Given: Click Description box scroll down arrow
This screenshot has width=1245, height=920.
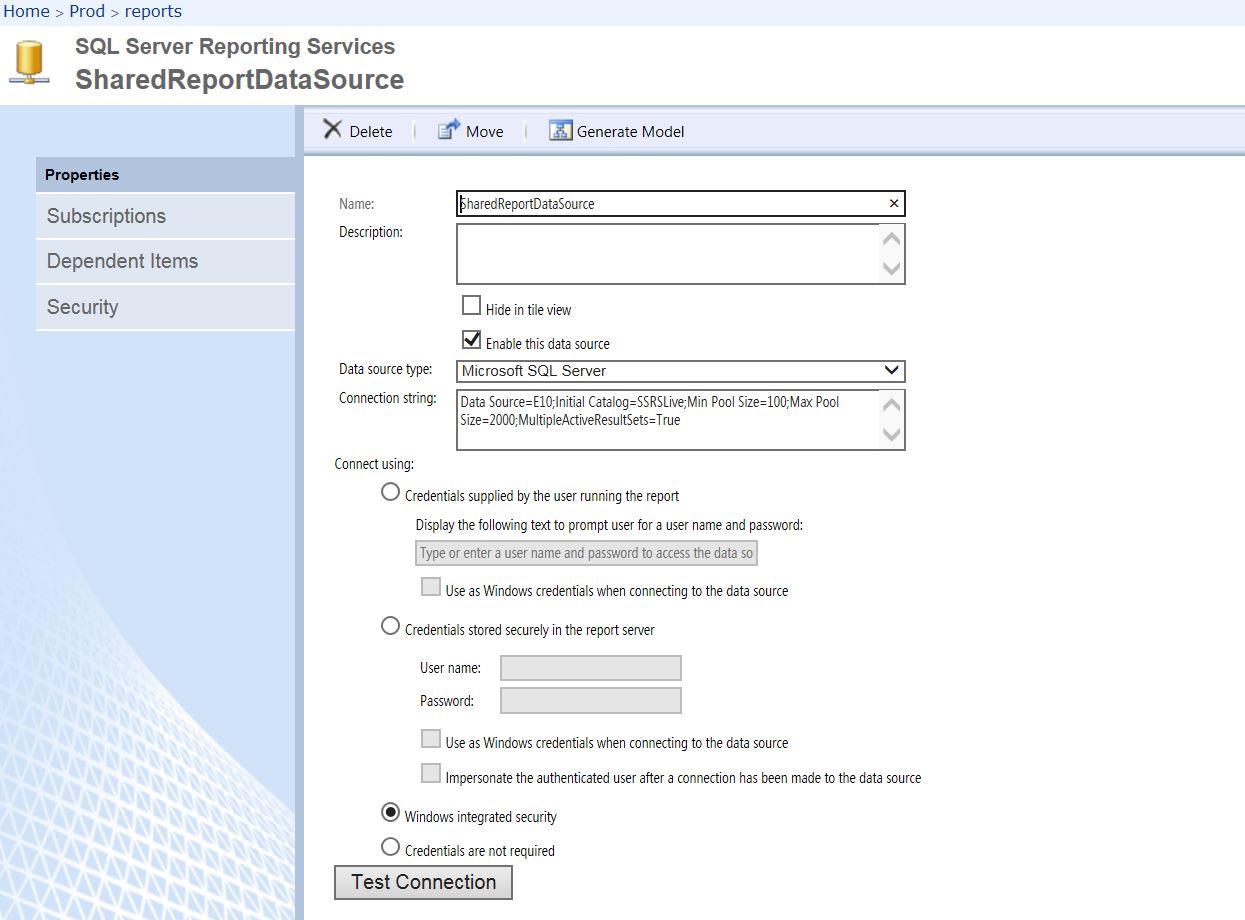Looking at the screenshot, I should tap(892, 268).
